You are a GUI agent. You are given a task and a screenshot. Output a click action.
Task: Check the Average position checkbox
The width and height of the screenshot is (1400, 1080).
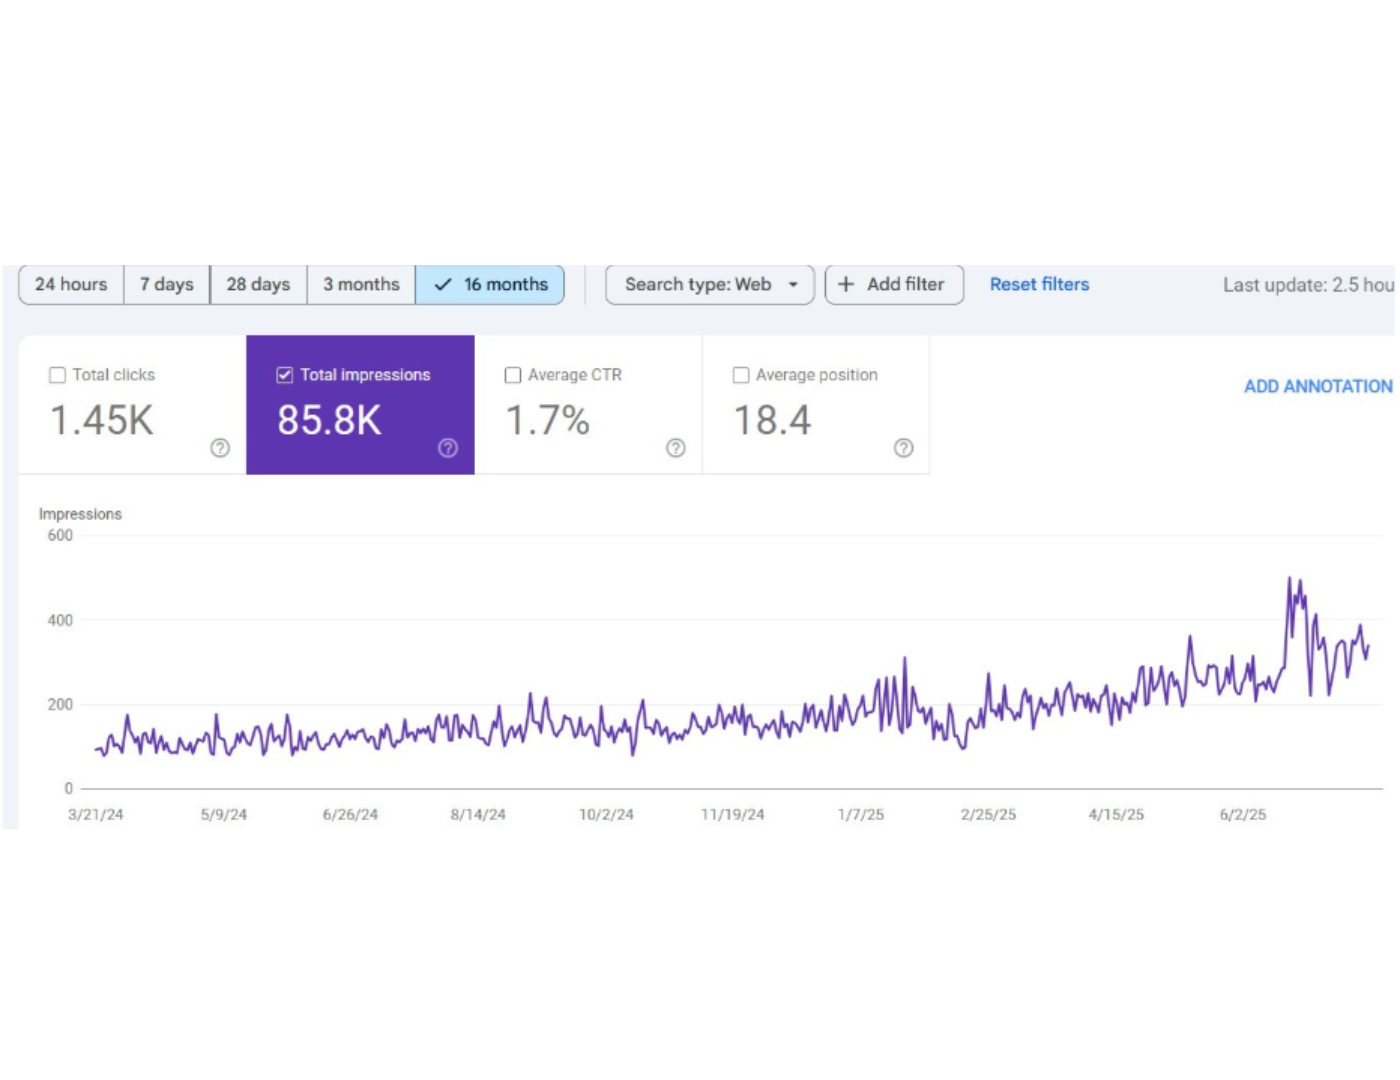point(741,375)
